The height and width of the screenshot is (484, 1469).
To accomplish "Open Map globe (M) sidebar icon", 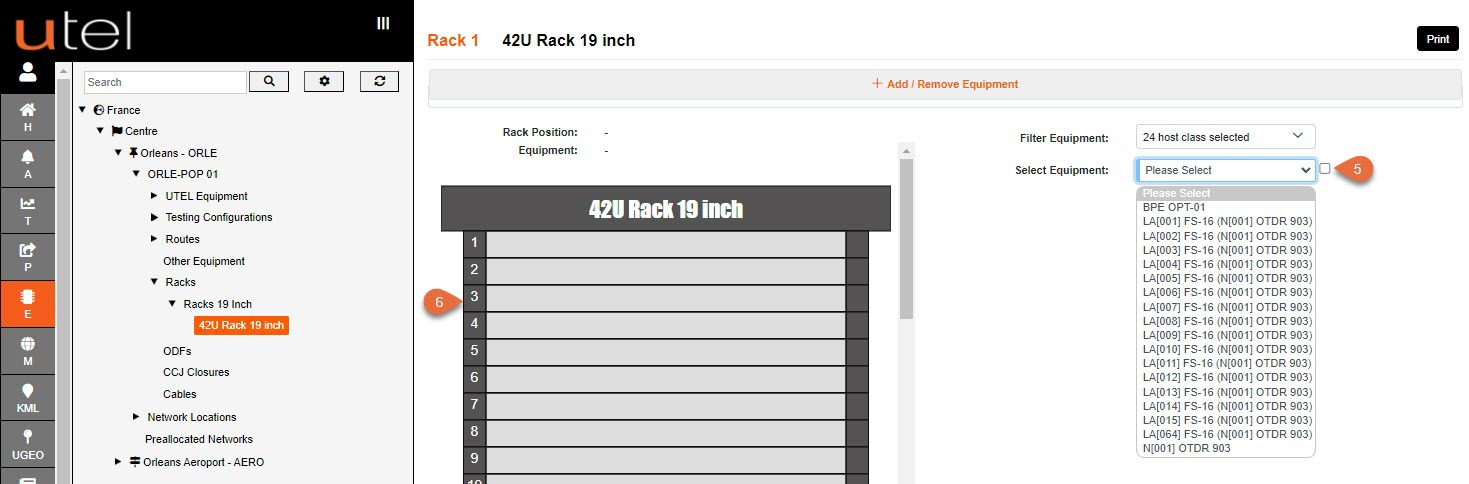I will tap(27, 350).
